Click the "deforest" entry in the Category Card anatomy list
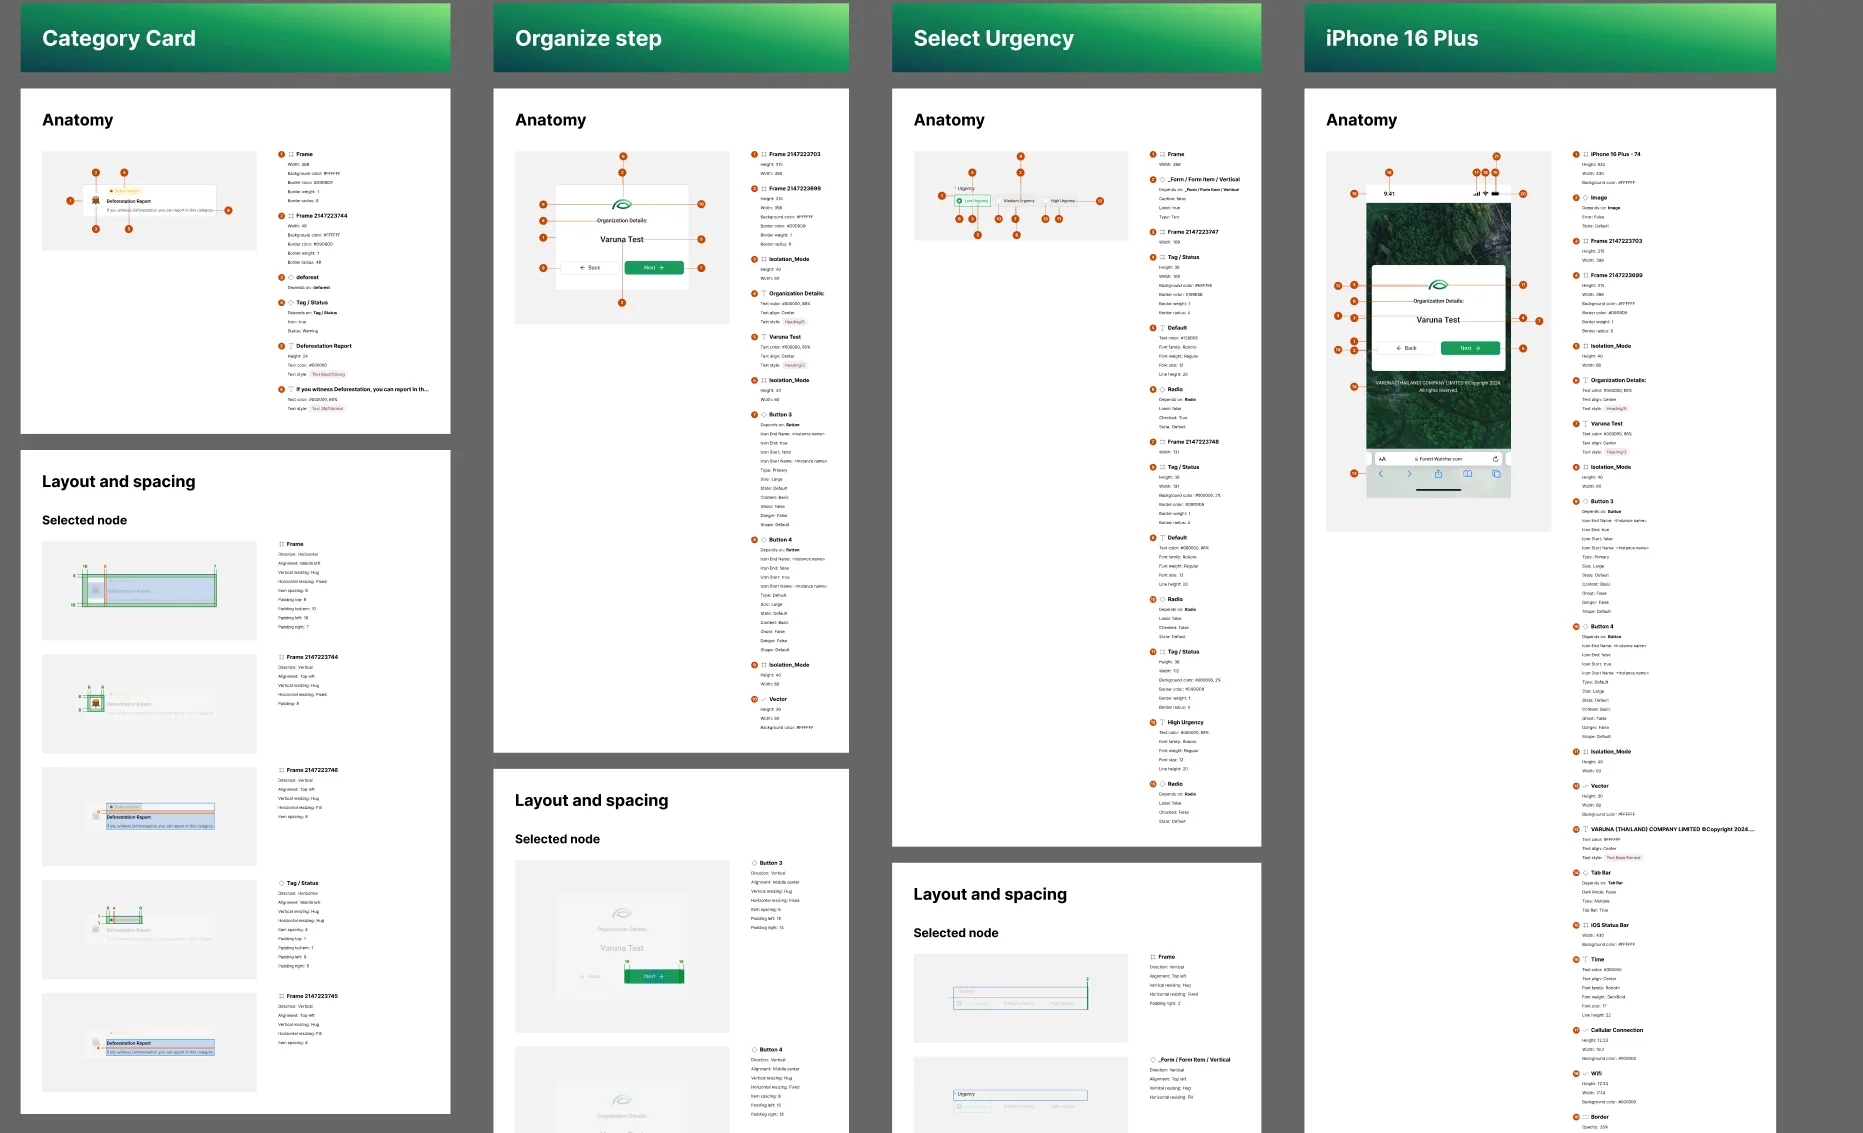This screenshot has height=1133, width=1863. 307,277
